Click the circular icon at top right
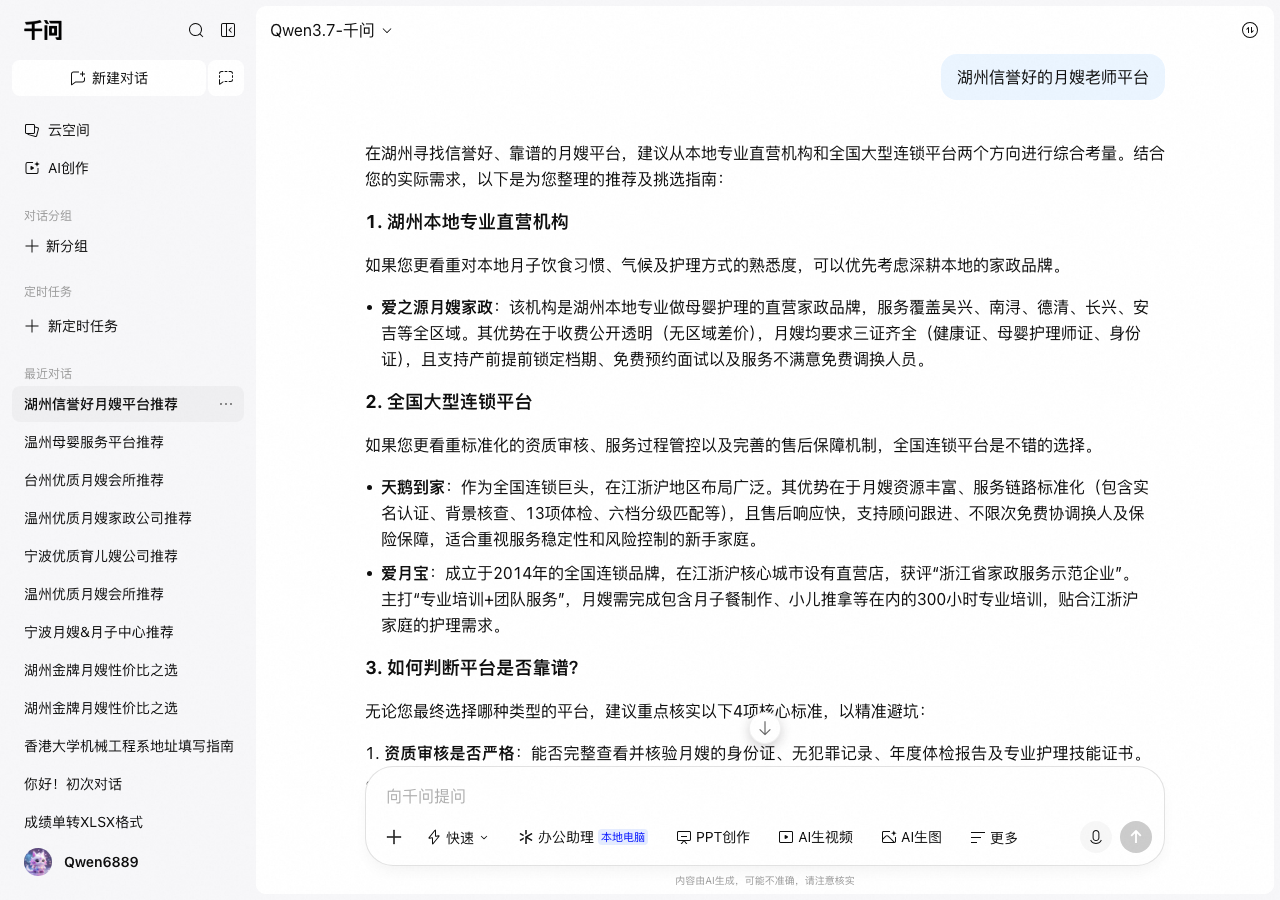Viewport: 1280px width, 900px height. point(1250,30)
